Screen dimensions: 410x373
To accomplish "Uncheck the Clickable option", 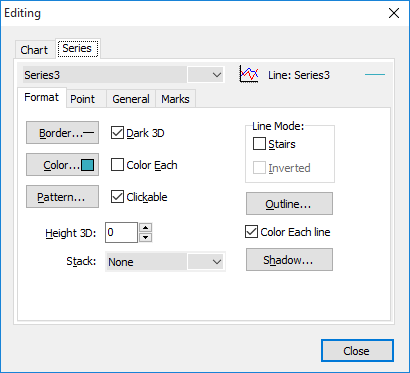I will tap(117, 197).
